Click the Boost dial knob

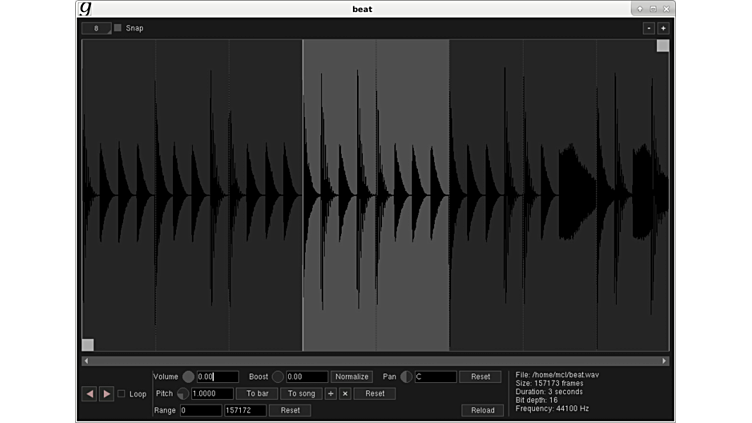[x=278, y=377]
